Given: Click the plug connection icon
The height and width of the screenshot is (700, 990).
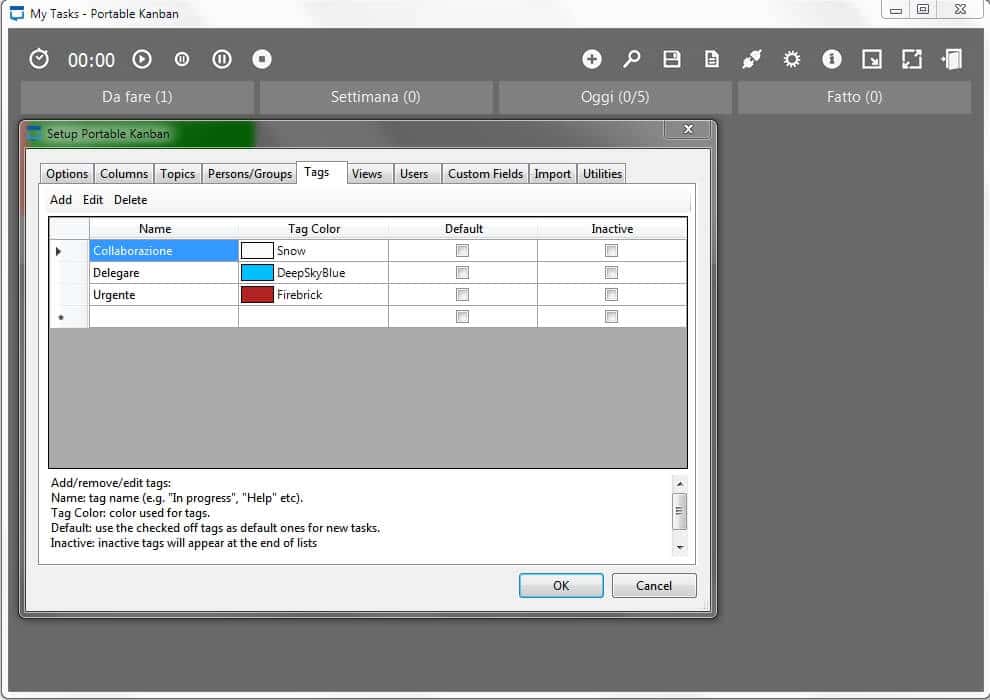Looking at the screenshot, I should [752, 59].
